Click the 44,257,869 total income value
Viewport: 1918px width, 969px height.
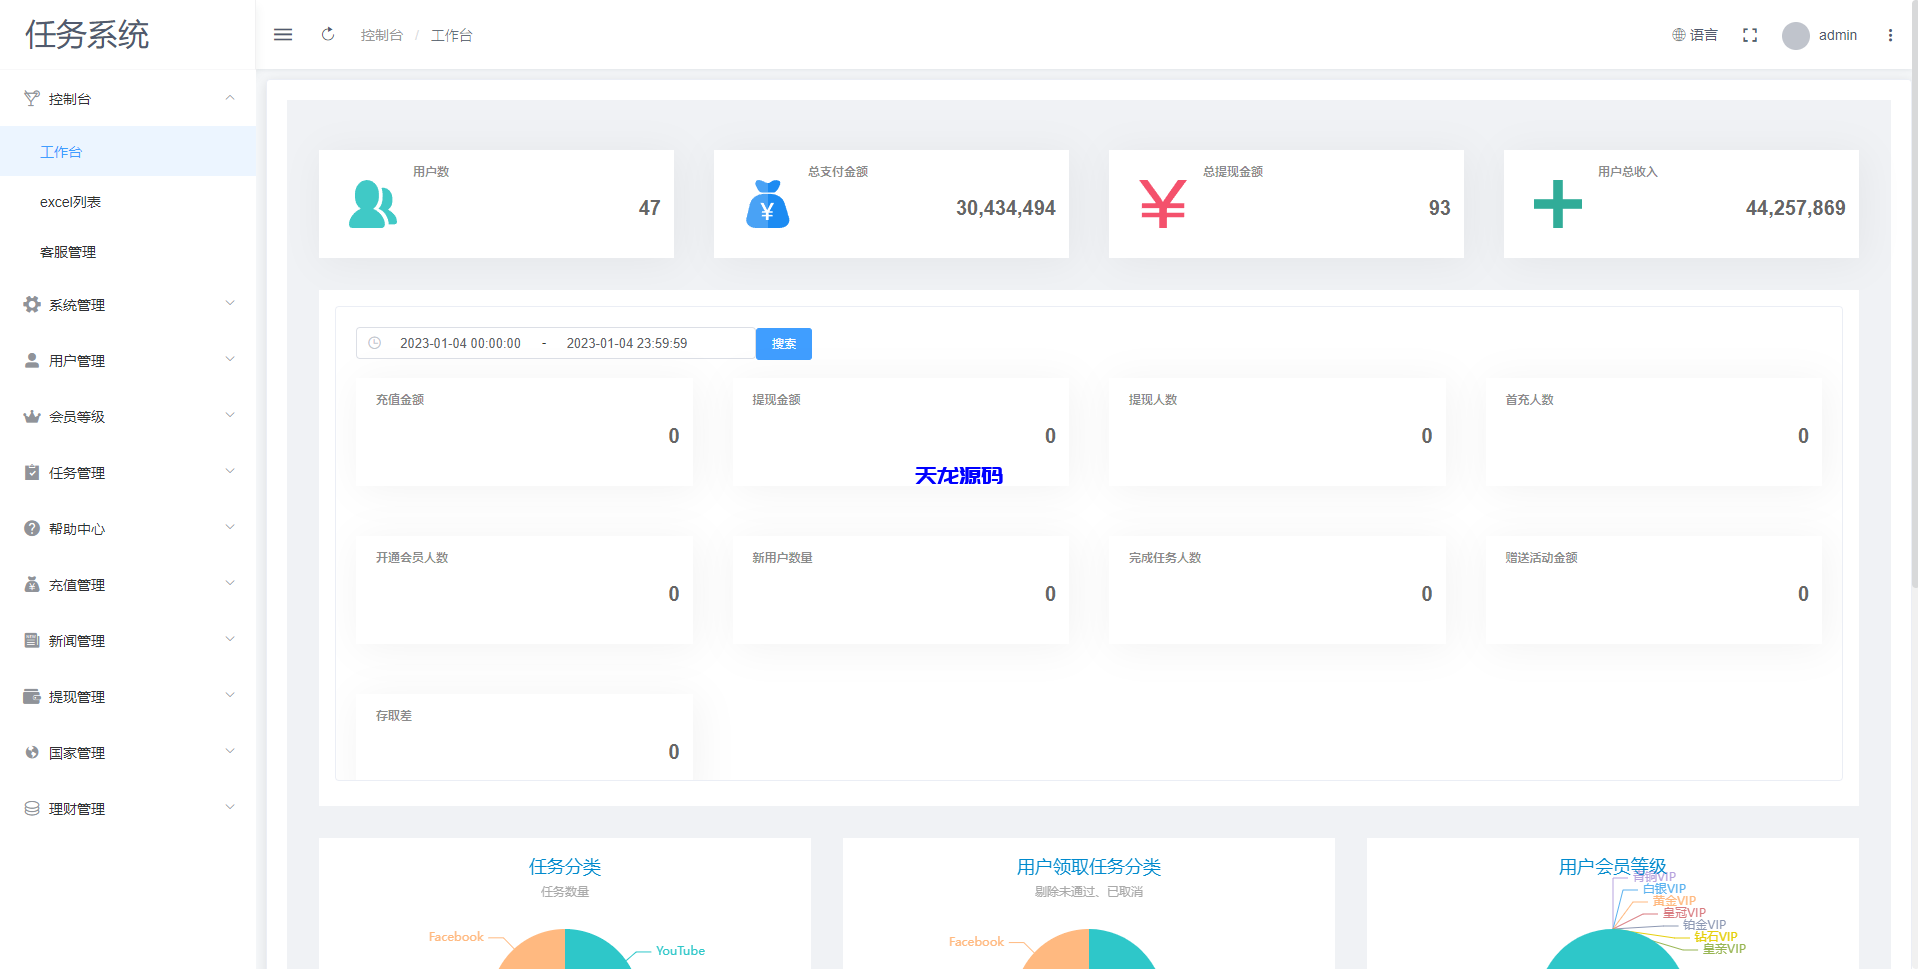pos(1796,208)
